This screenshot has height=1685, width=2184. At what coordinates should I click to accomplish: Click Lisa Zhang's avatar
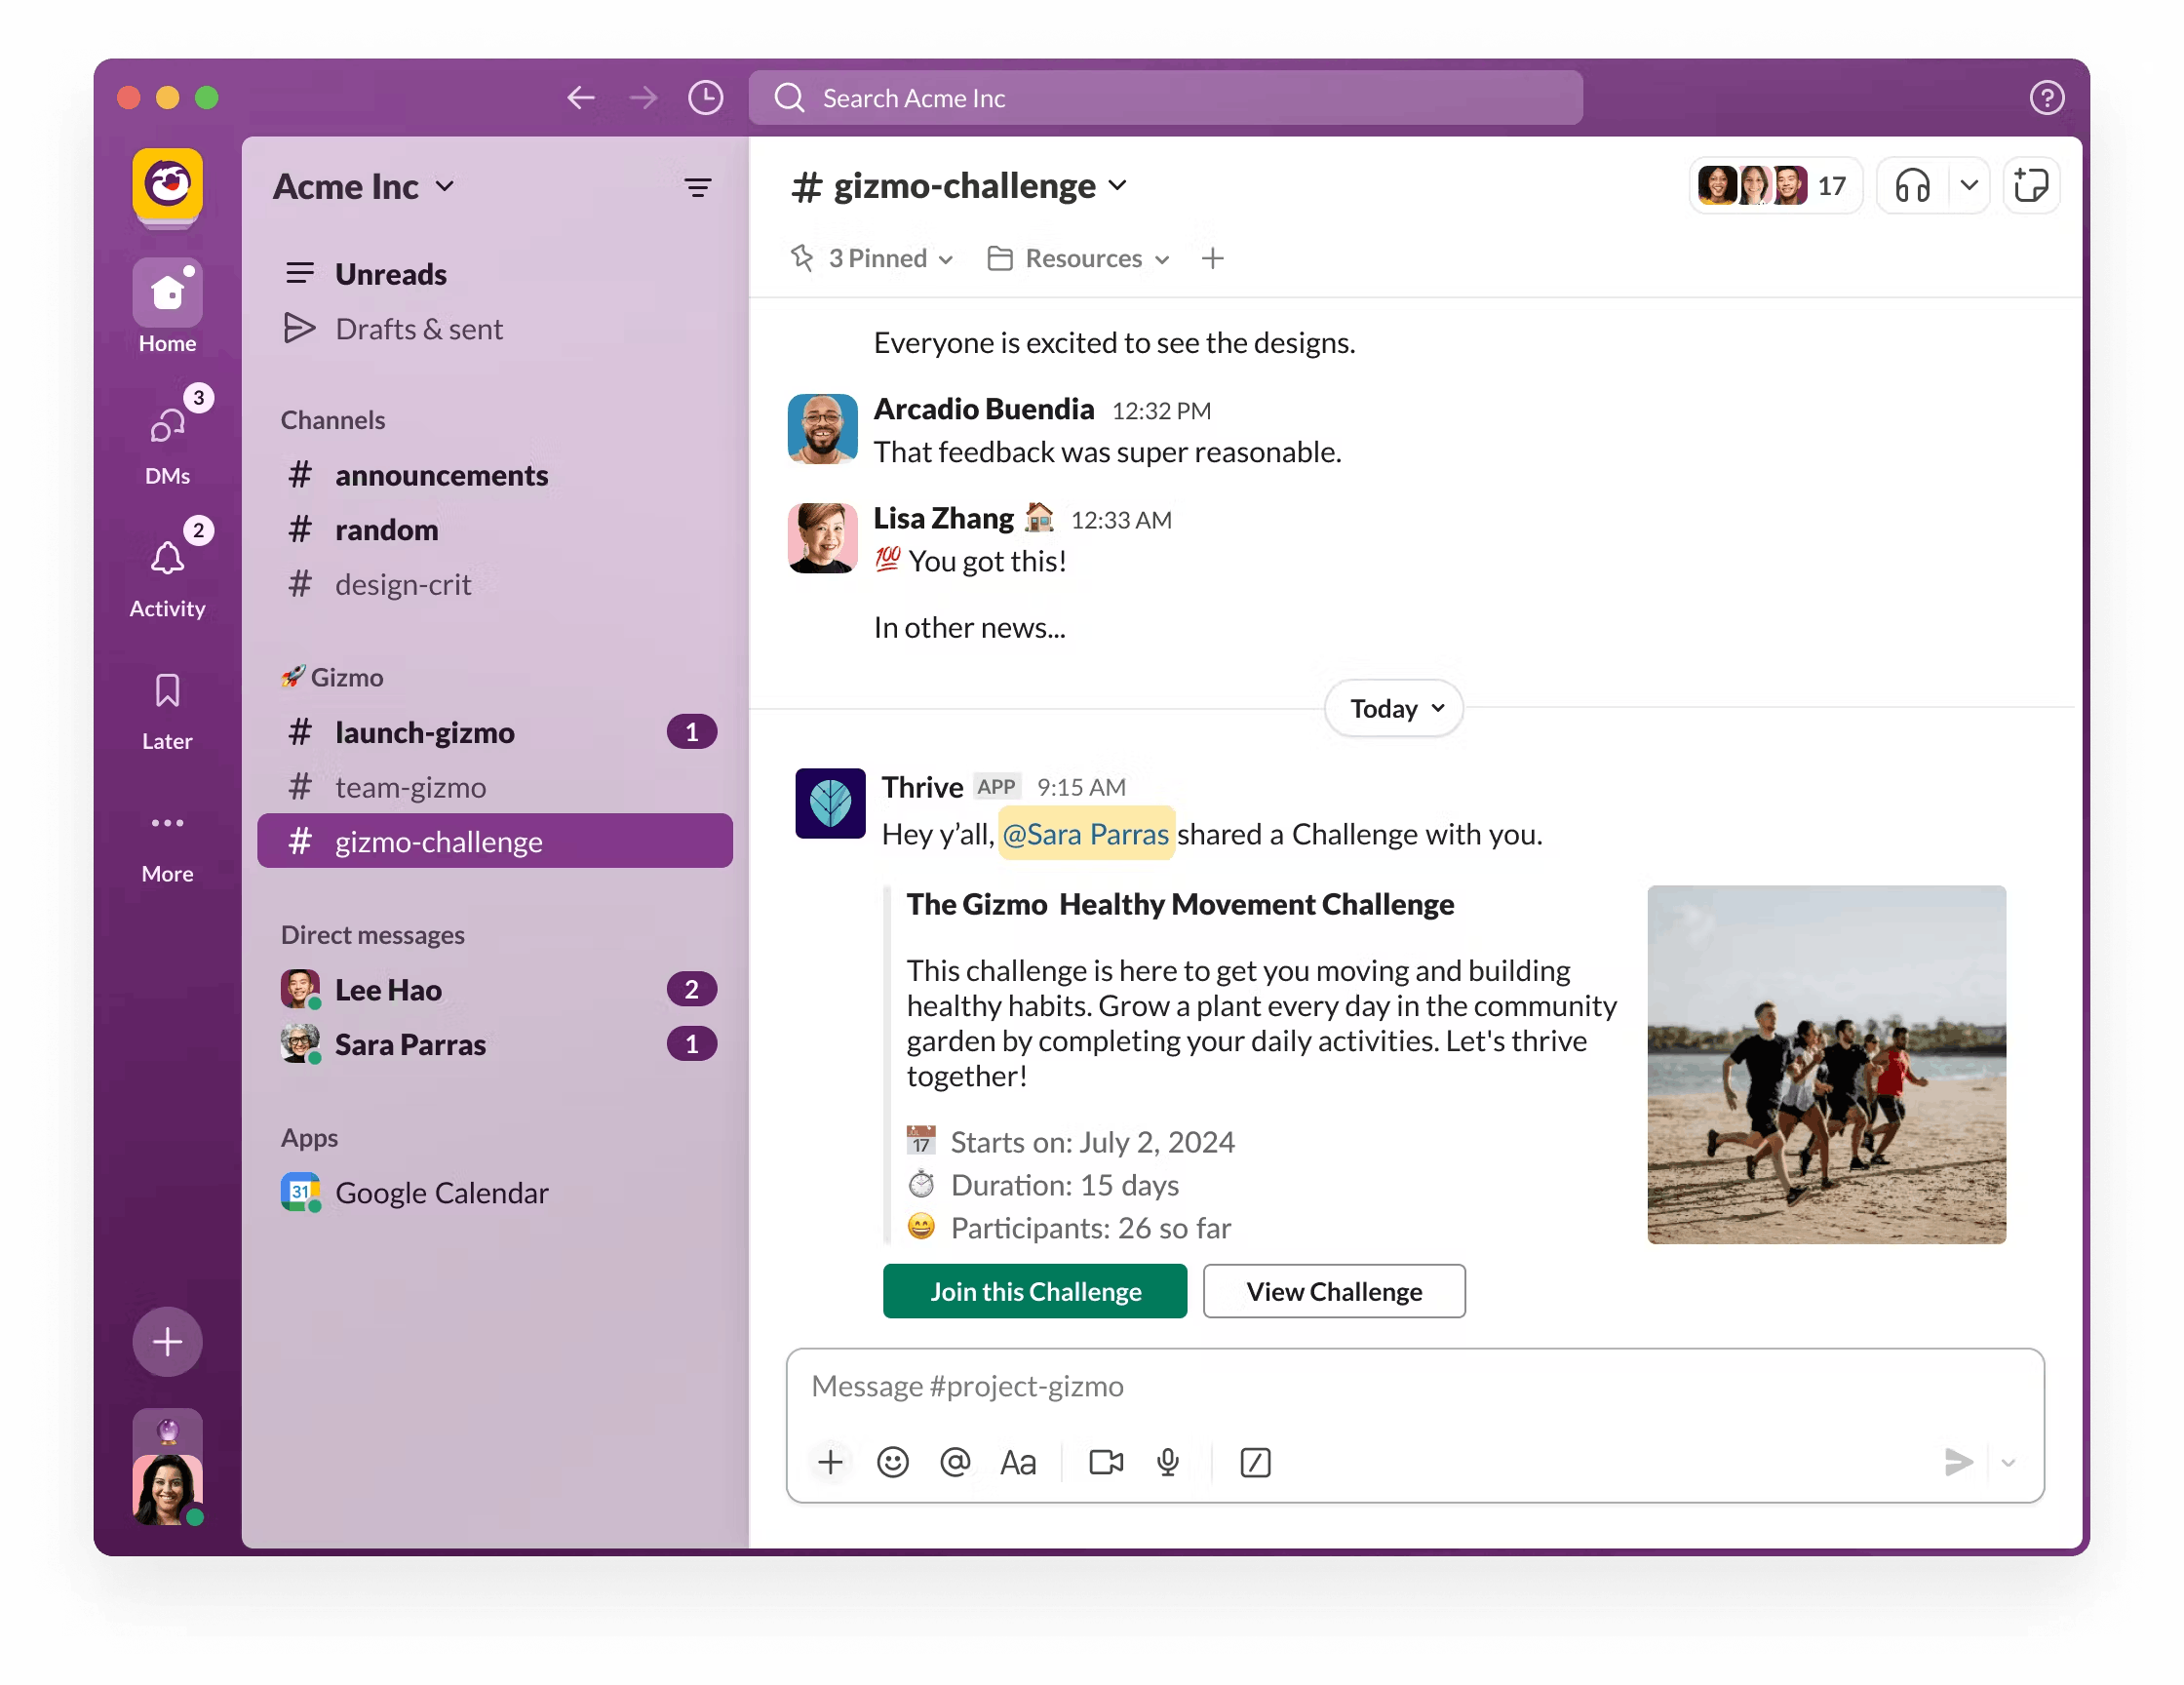822,538
